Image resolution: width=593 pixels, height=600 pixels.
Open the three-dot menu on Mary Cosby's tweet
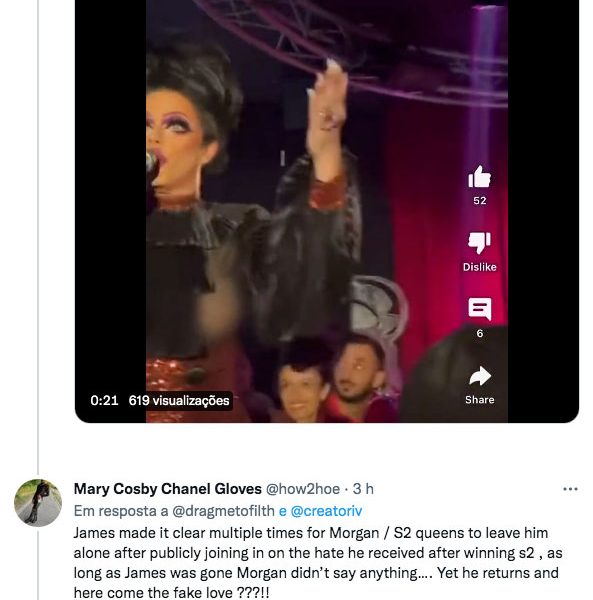click(x=570, y=489)
